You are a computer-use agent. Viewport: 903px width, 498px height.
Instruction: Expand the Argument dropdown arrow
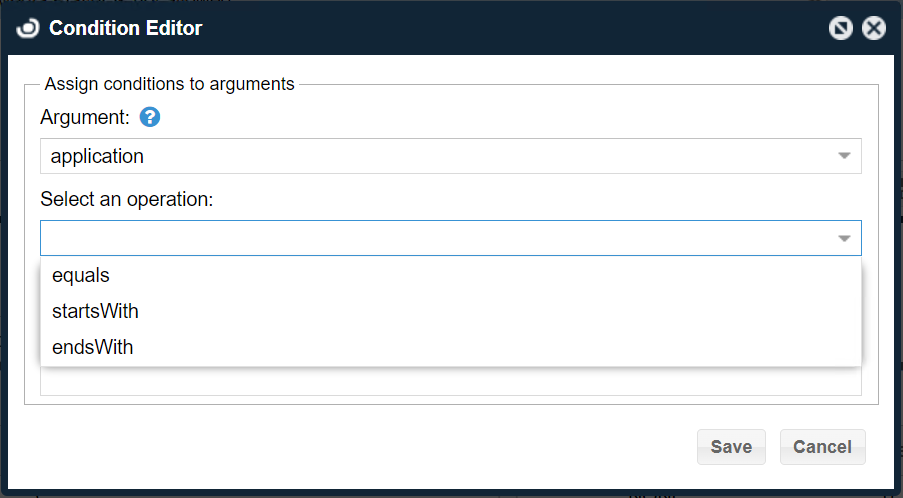pos(845,156)
